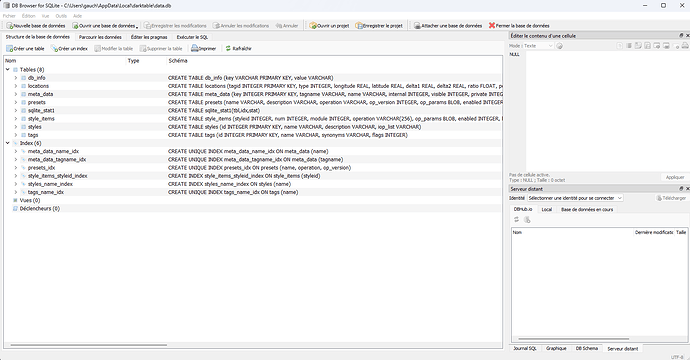The image size is (690, 360).
Task: Click the auto-switch mode icon beside Mode combo
Action: (x=559, y=46)
